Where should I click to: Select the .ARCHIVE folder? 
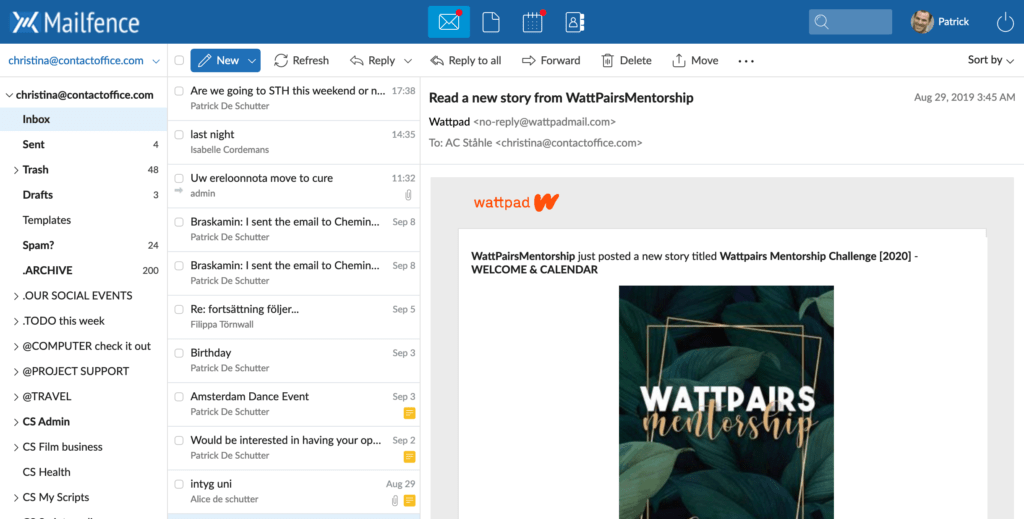[47, 271]
